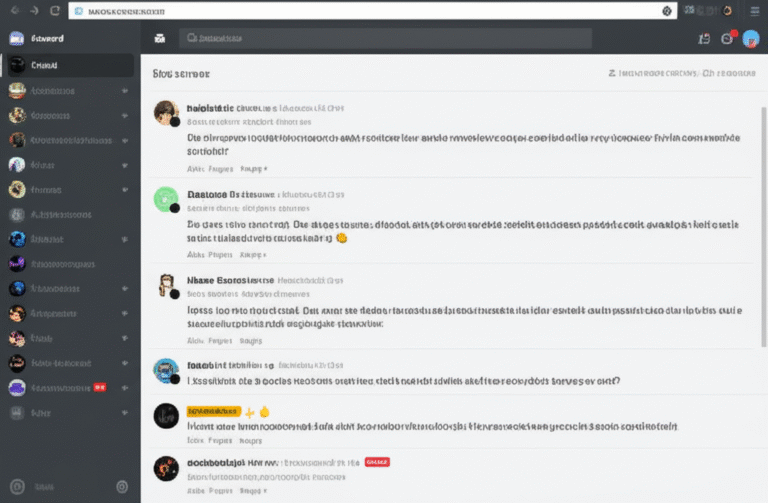Click the thumbs-up emoji beside the yellow tag

[265, 411]
